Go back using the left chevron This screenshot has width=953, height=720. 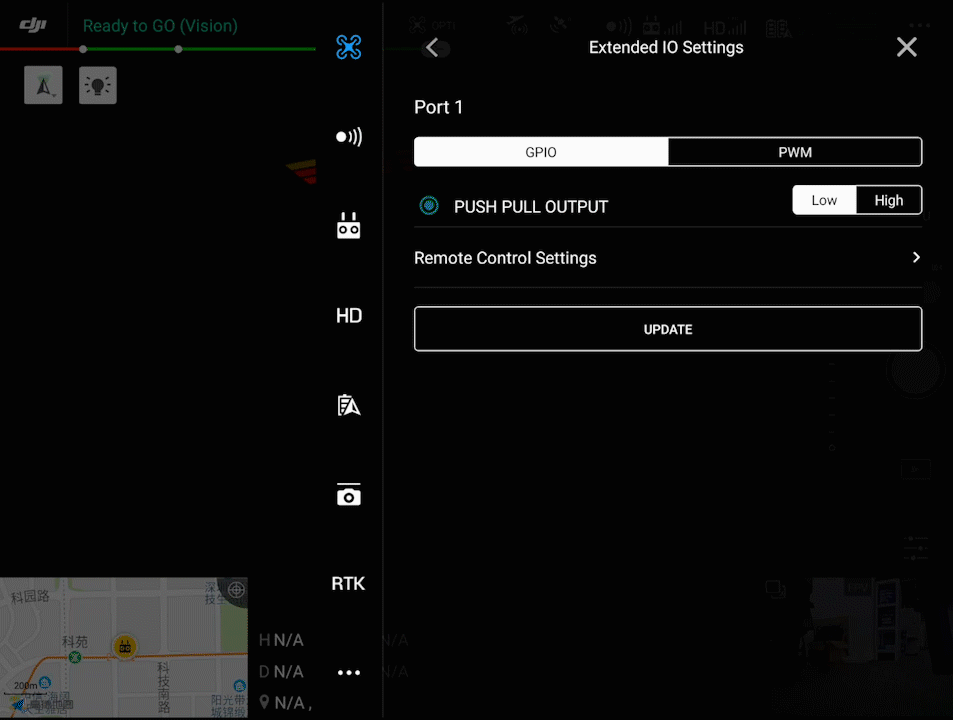432,47
